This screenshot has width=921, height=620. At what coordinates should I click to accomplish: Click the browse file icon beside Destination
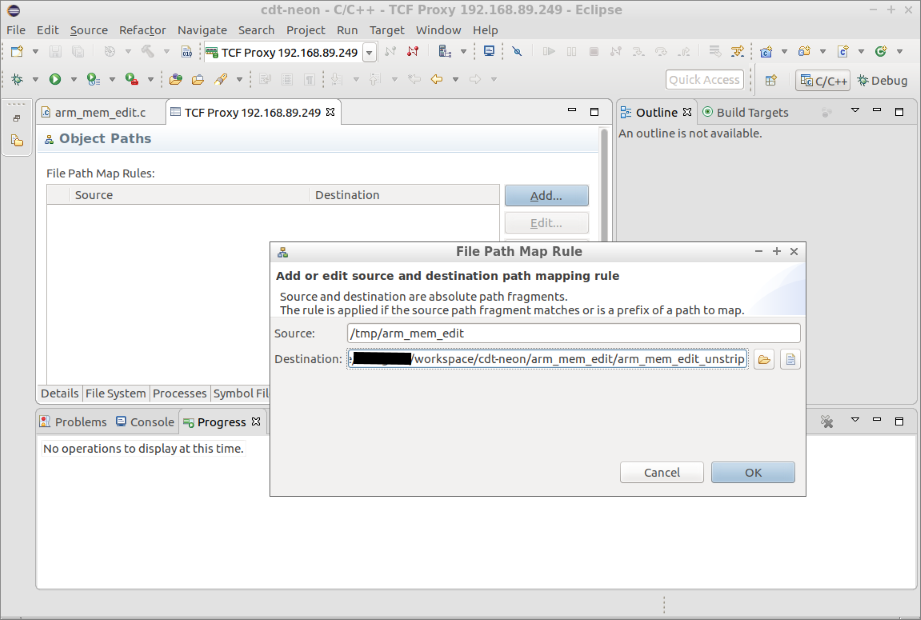[791, 359]
